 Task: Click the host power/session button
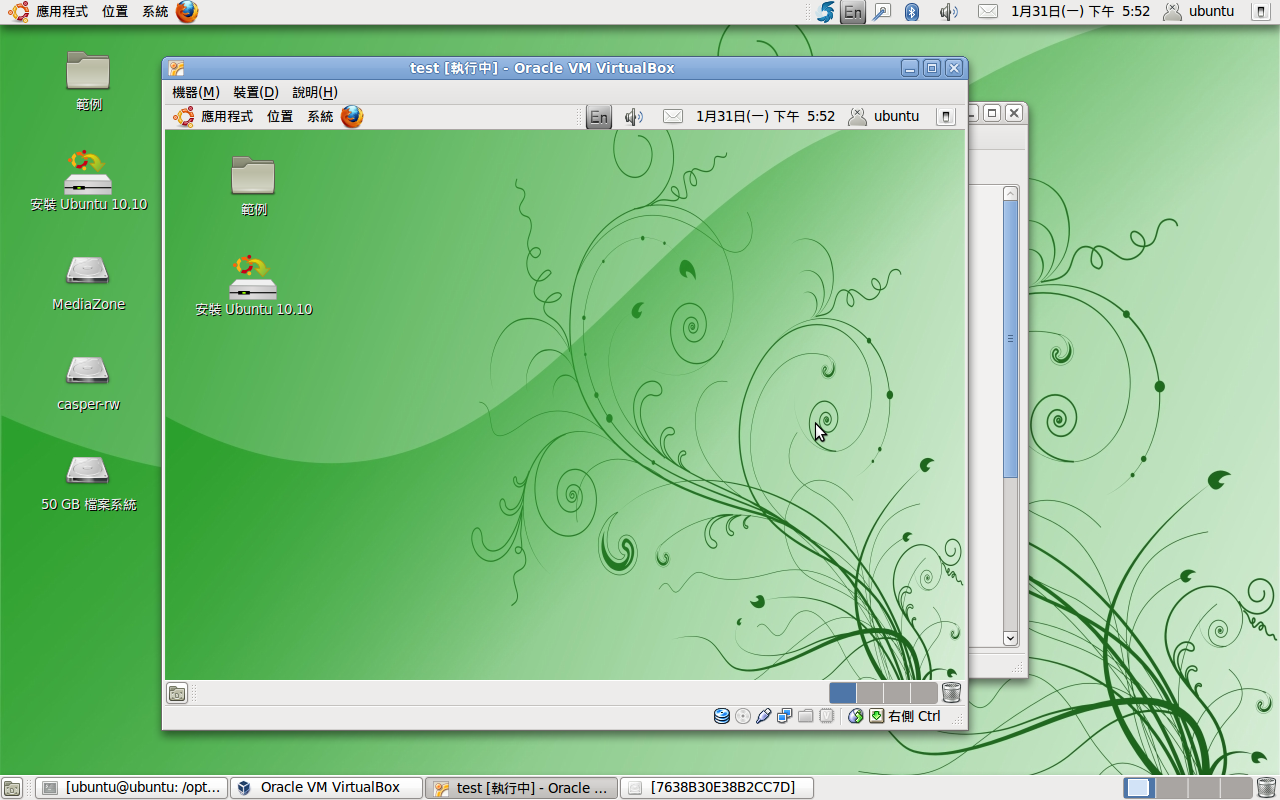pyautogui.click(x=1260, y=12)
